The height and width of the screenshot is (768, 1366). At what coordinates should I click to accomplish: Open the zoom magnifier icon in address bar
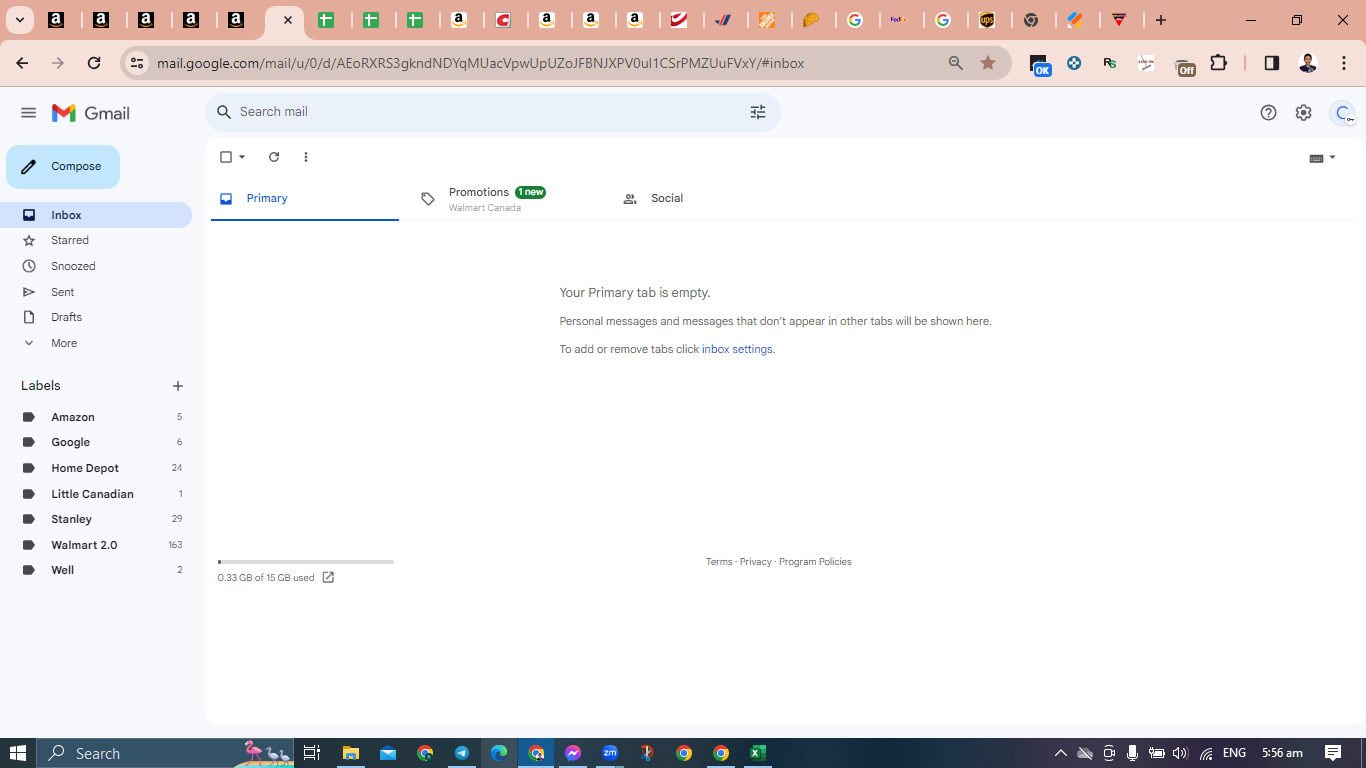(956, 63)
